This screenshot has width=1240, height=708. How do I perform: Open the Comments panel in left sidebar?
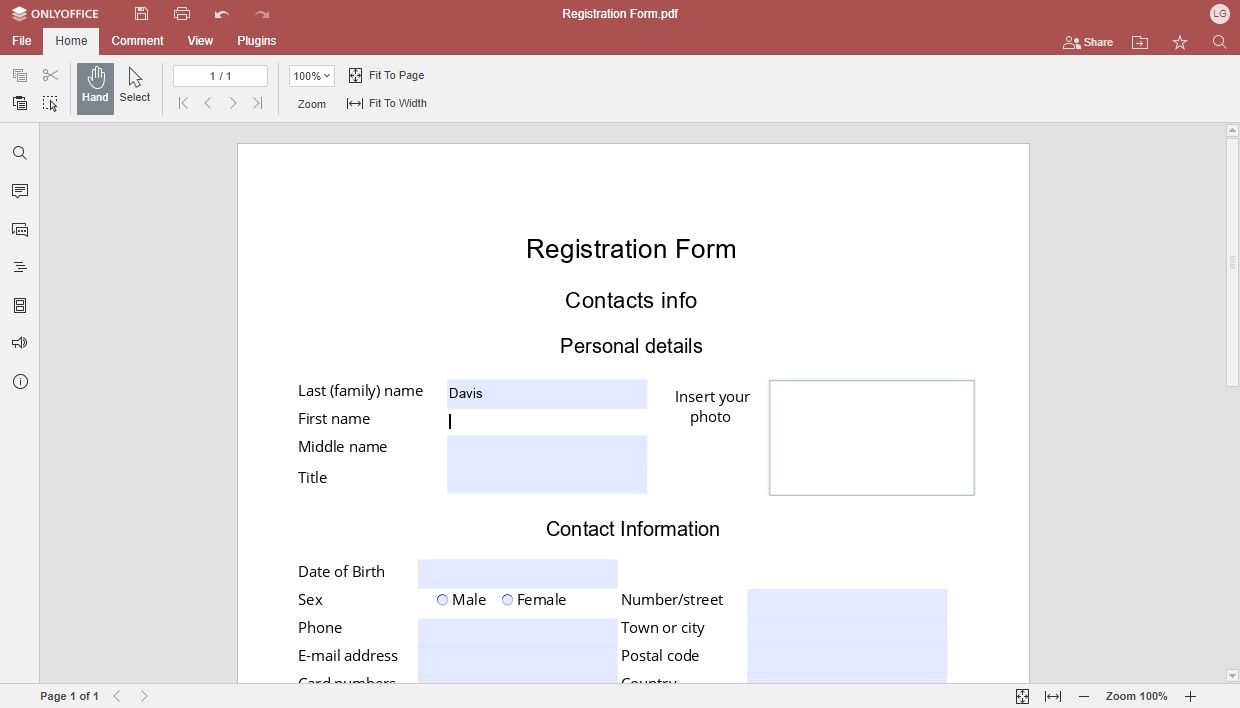coord(20,191)
